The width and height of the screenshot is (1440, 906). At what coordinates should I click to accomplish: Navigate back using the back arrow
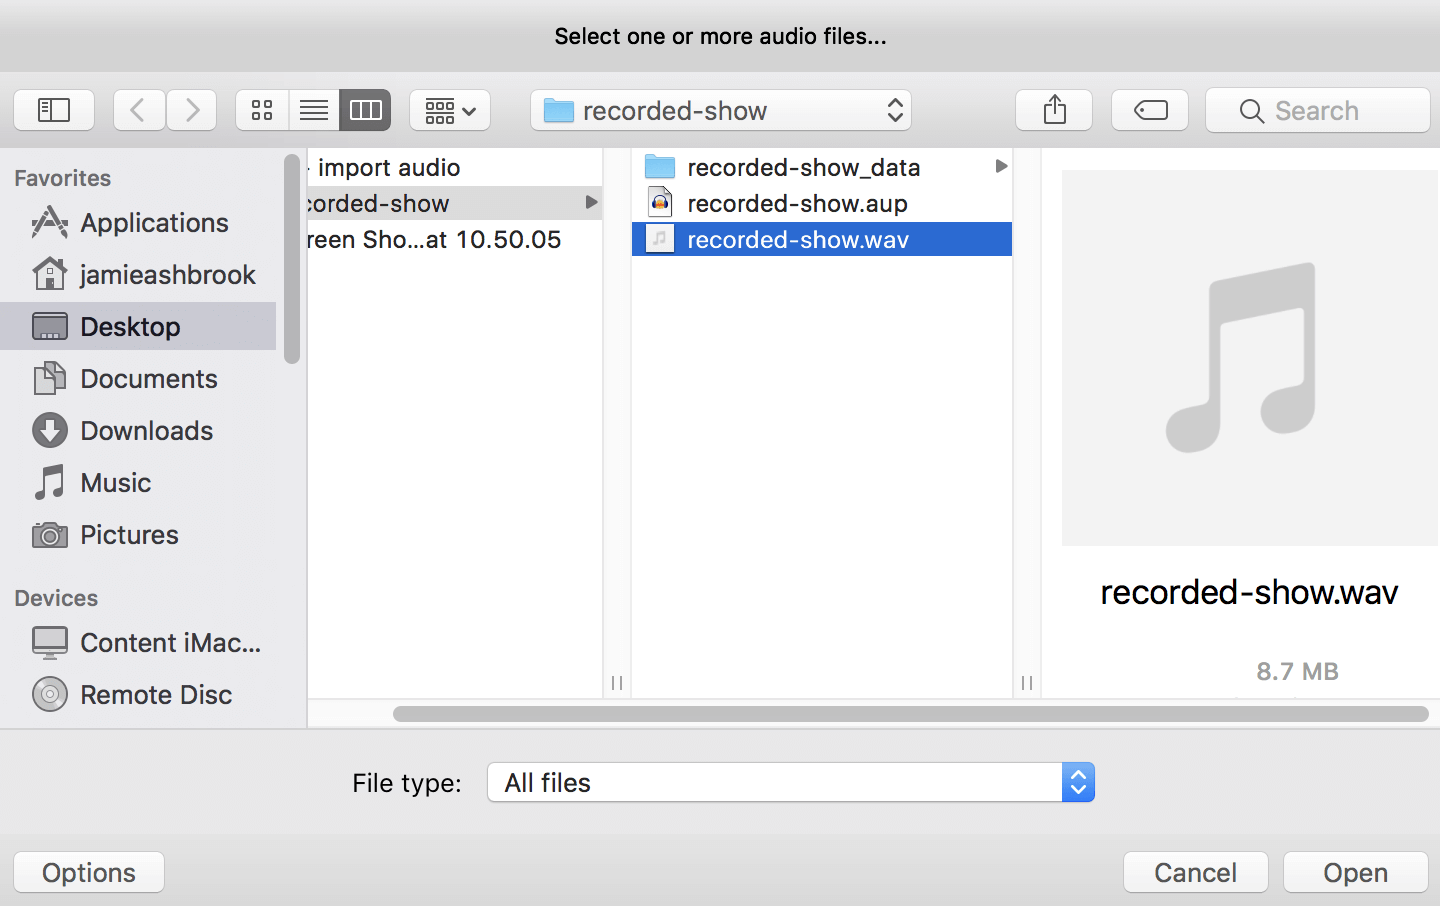(x=138, y=110)
